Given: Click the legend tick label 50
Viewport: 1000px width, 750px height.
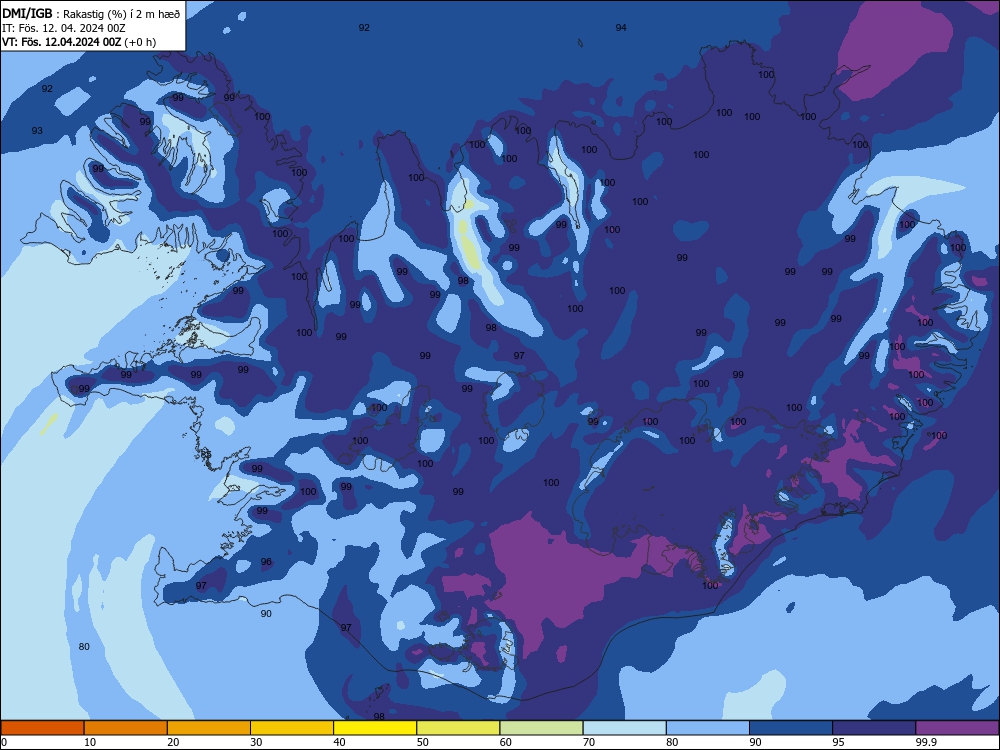Looking at the screenshot, I should click(x=422, y=742).
